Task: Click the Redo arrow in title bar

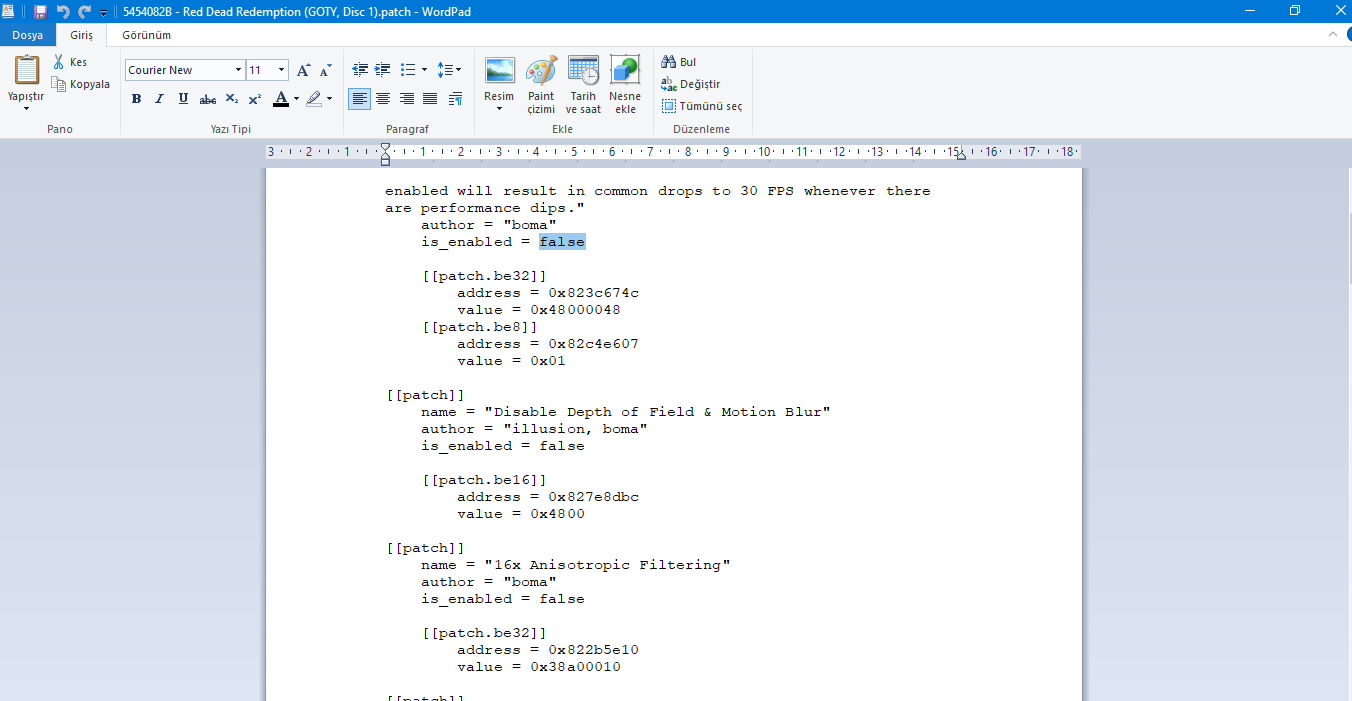Action: tap(85, 12)
